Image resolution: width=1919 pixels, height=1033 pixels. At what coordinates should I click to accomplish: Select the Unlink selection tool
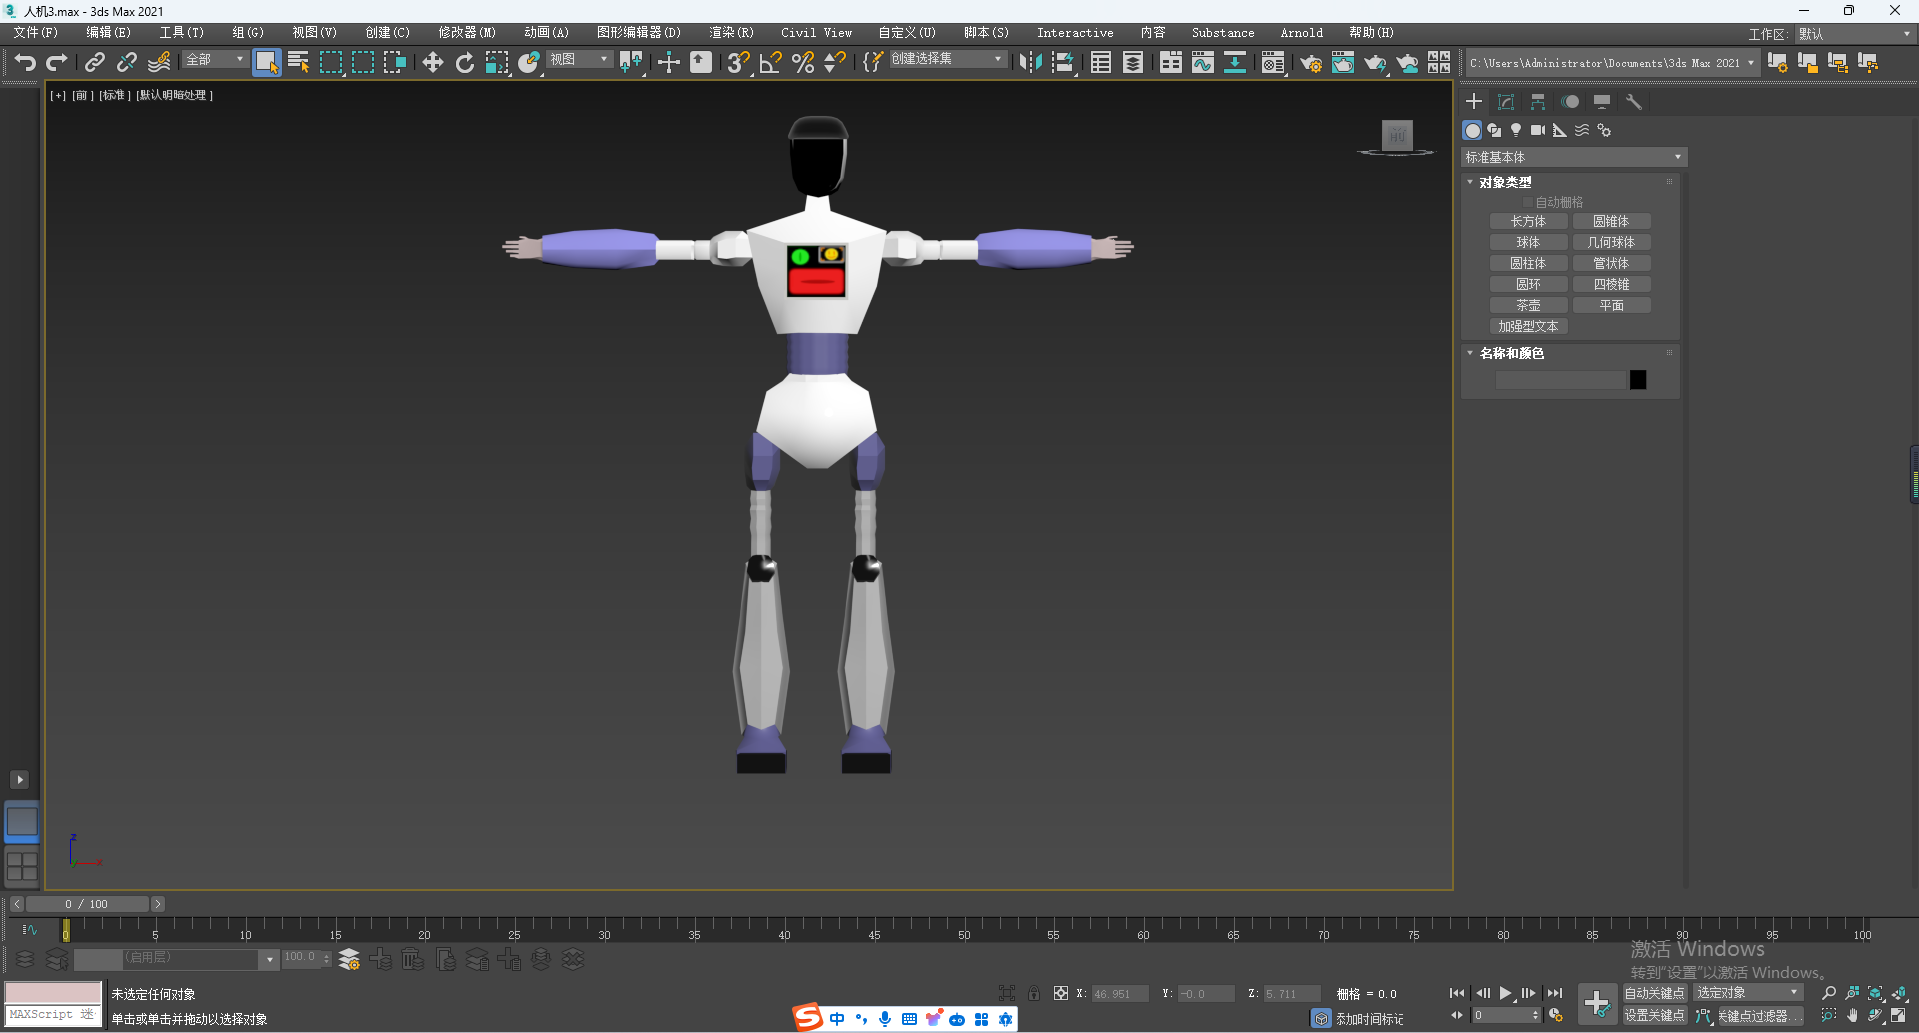127,63
